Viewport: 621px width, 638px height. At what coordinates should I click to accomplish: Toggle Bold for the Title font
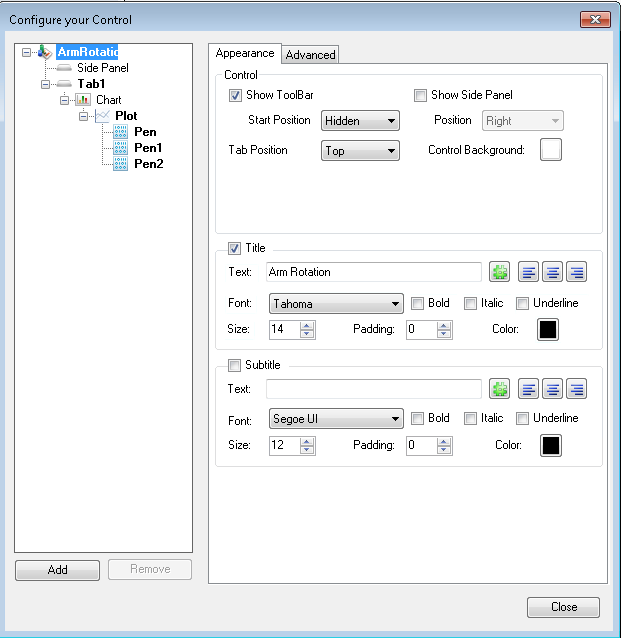pos(418,304)
